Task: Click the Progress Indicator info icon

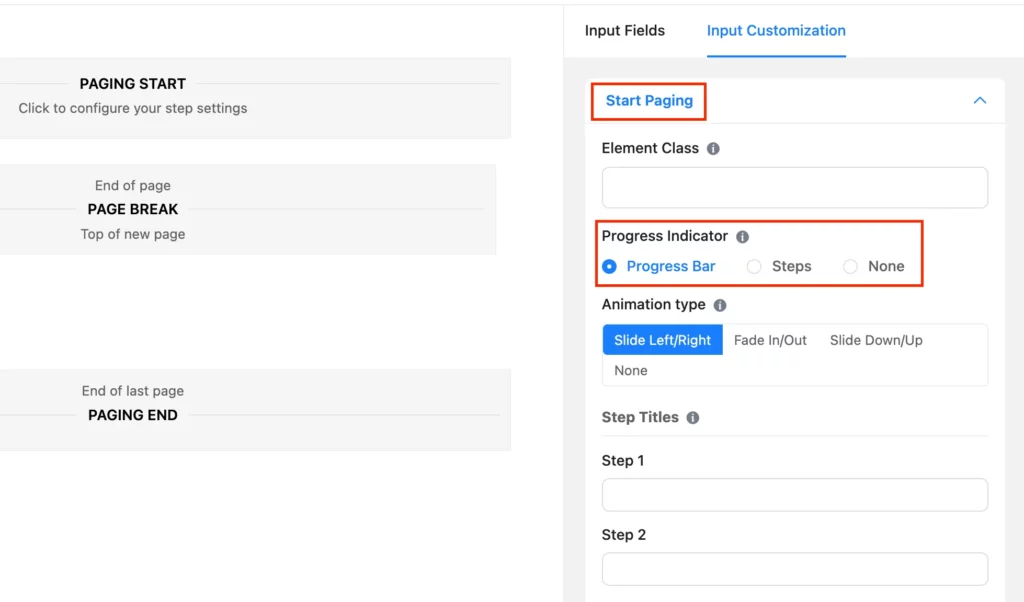Action: 741,236
